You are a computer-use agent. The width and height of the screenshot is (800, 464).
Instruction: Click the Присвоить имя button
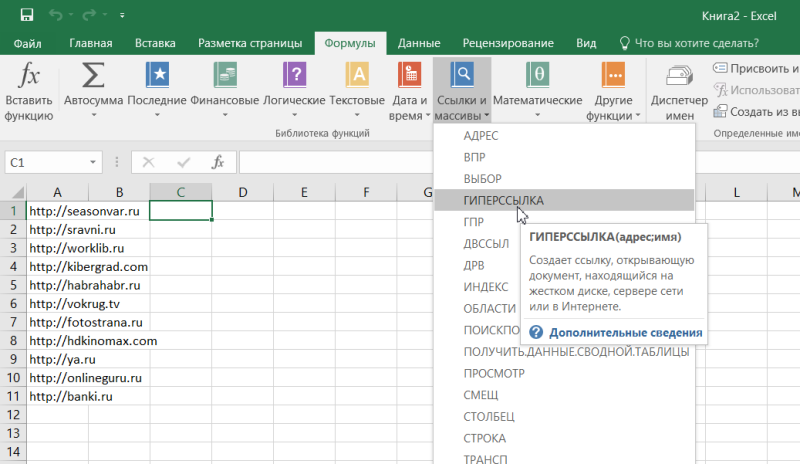click(x=756, y=68)
